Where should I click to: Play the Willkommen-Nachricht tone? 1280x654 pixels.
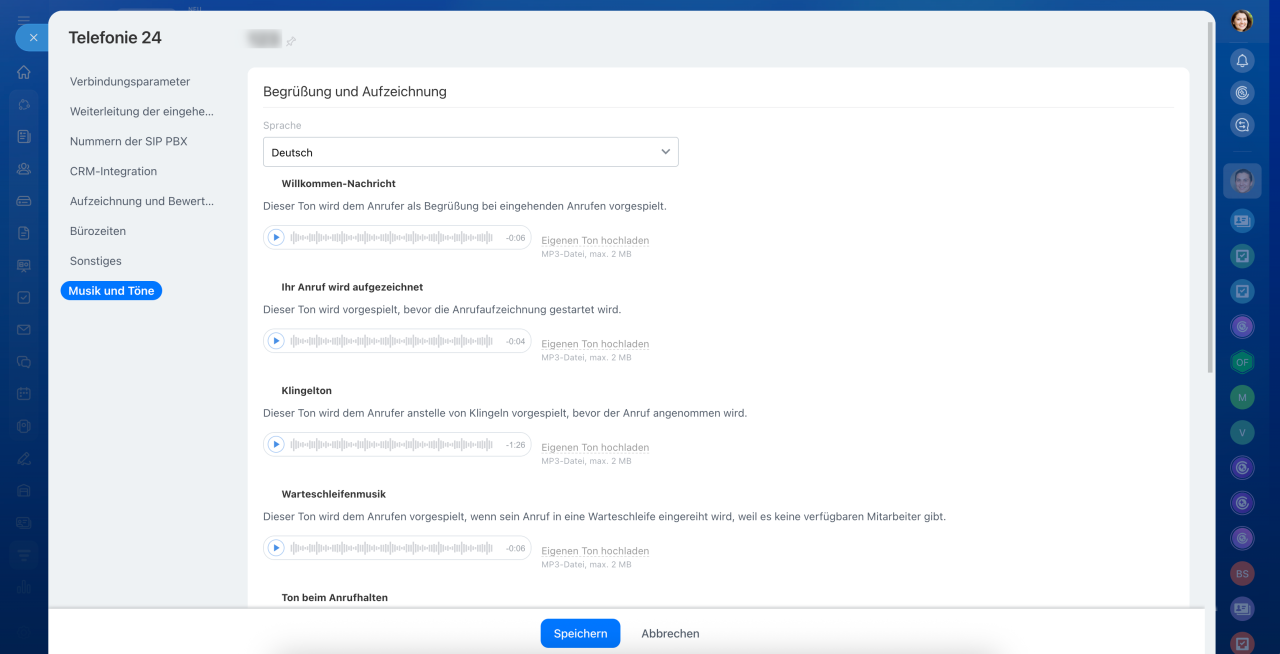(x=276, y=238)
